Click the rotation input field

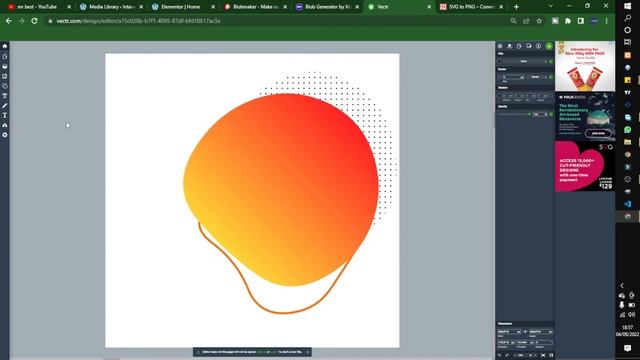pyautogui.click(x=544, y=342)
